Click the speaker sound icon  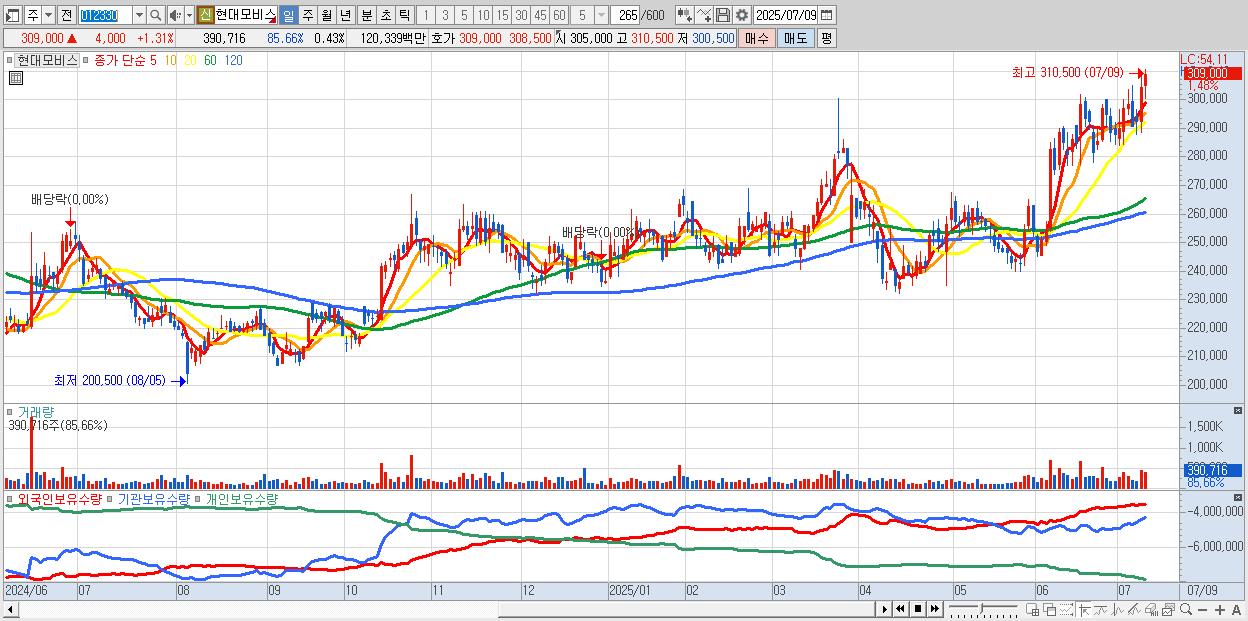[174, 15]
